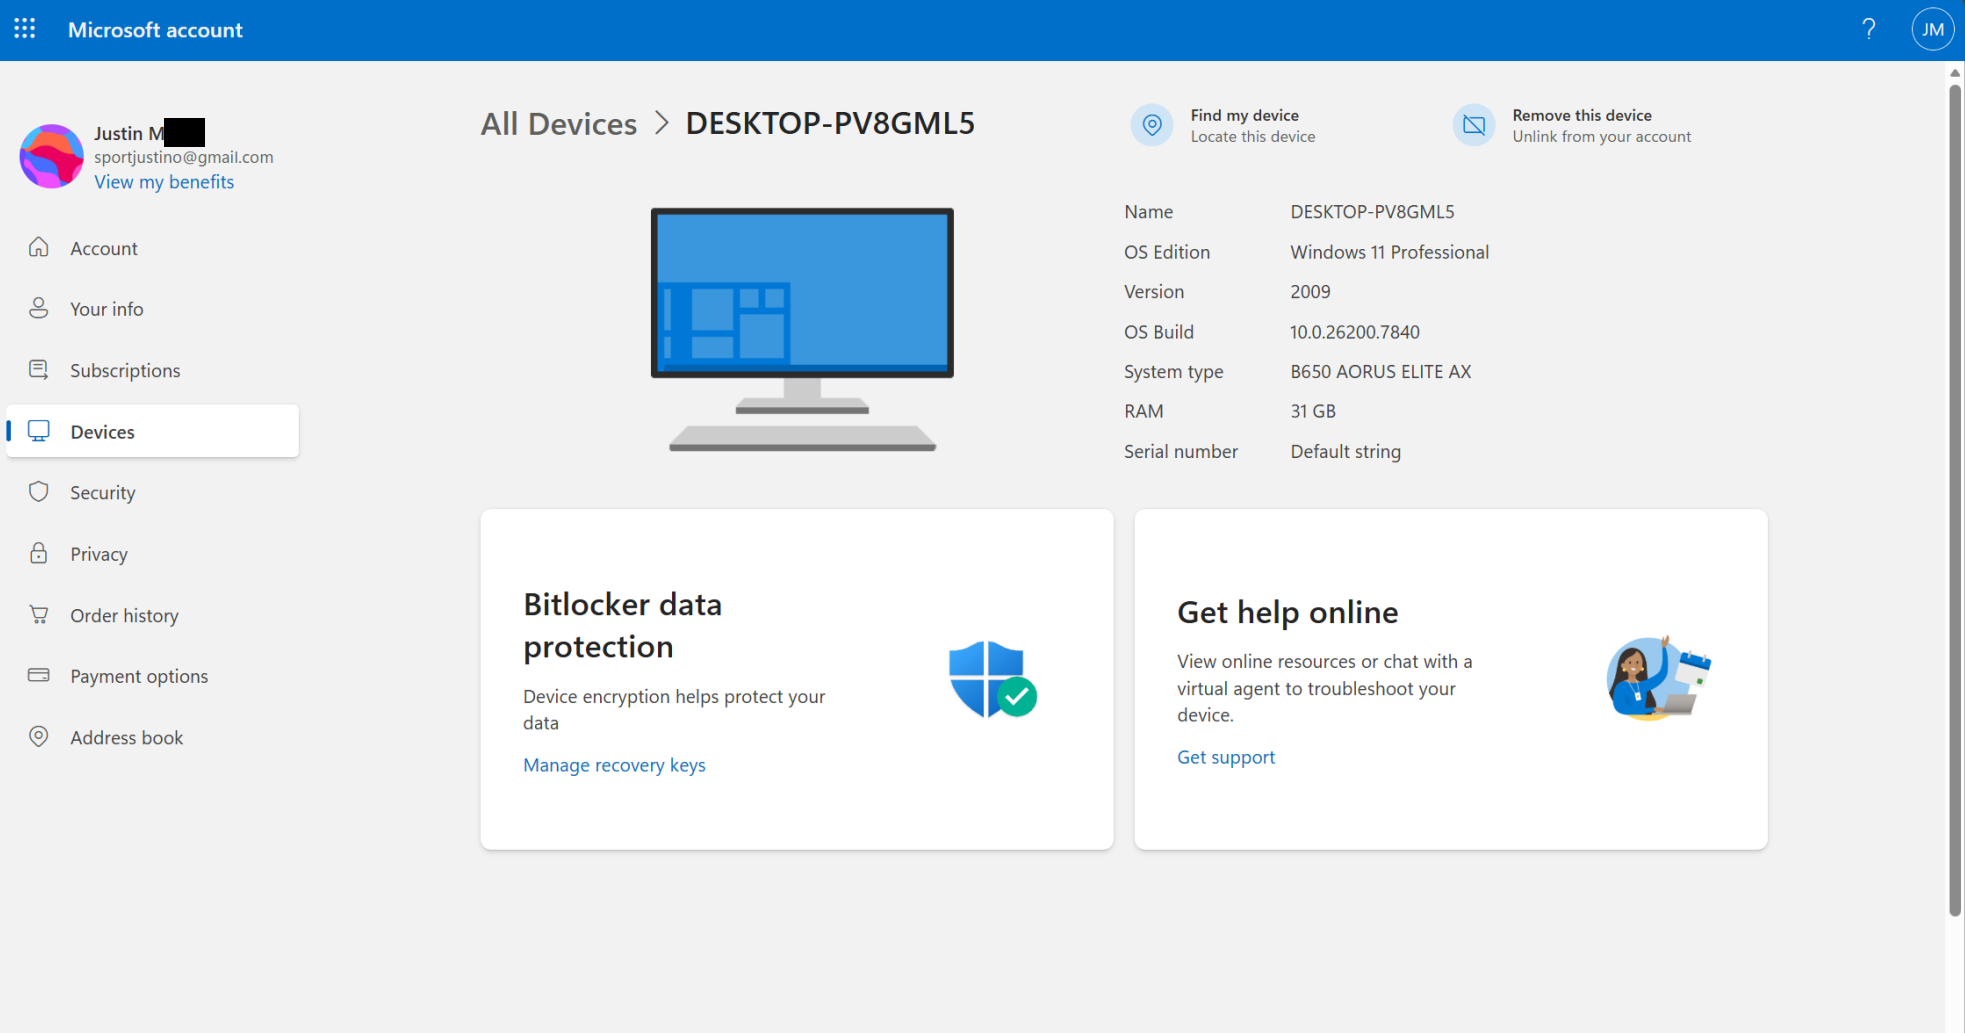1965x1033 pixels.
Task: Click the Address book pin icon
Action: [x=39, y=737]
